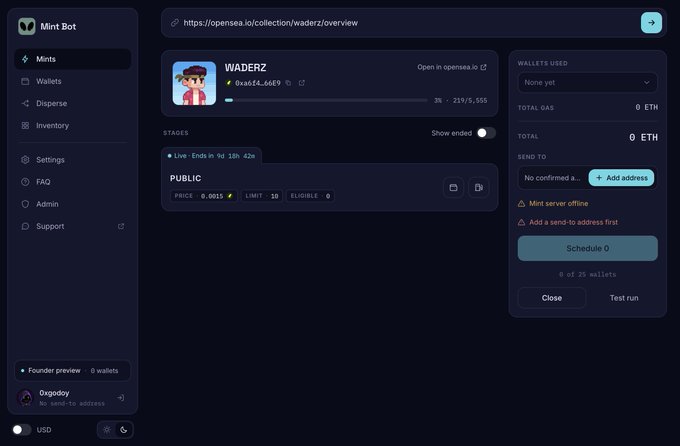Toggle the Show ended switch
The width and height of the screenshot is (680, 446).
(486, 133)
